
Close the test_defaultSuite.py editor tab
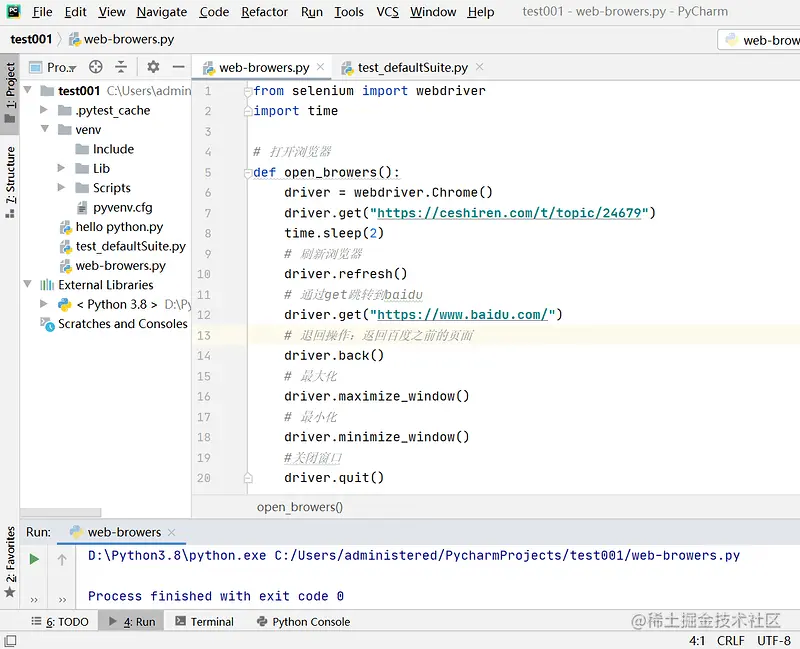480,67
